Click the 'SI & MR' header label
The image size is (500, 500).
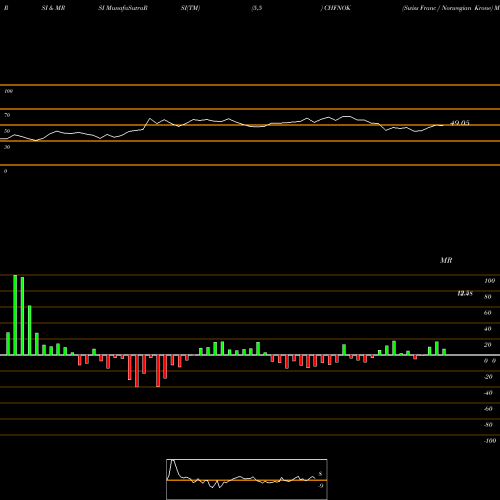pyautogui.click(x=53, y=8)
